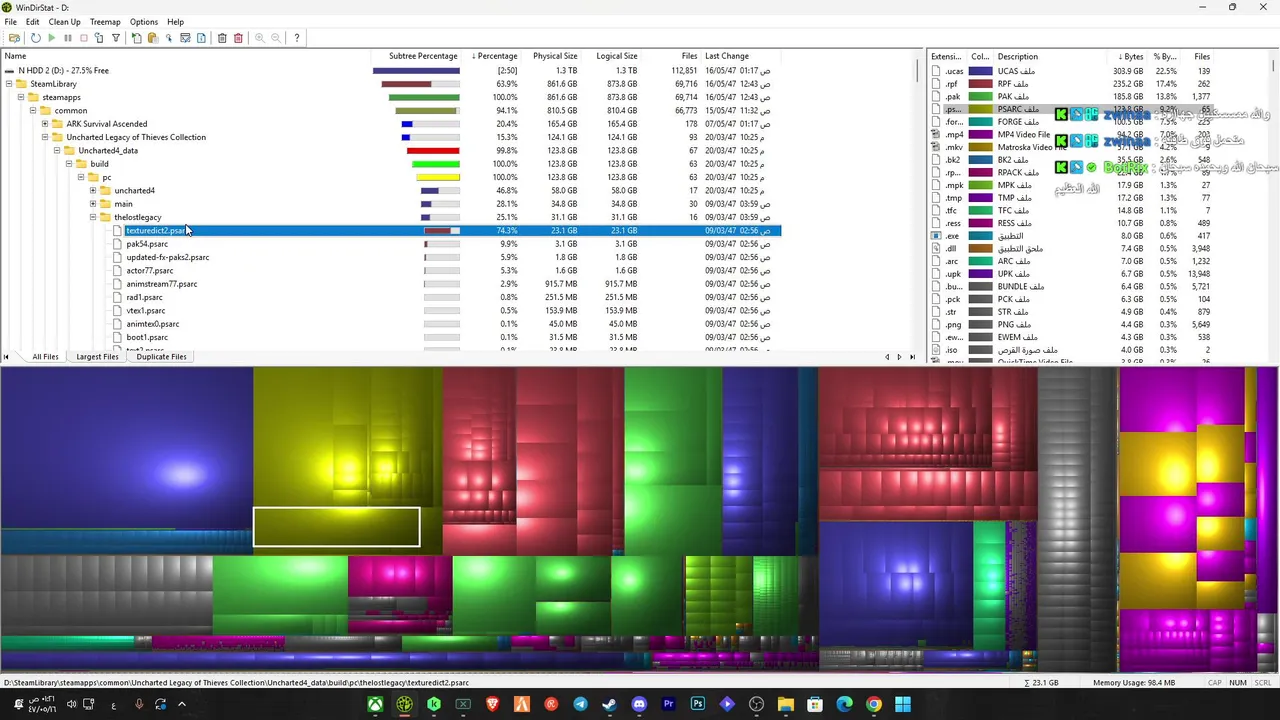Switch to the All Files tab
This screenshot has height=720, width=1280.
pyautogui.click(x=45, y=356)
